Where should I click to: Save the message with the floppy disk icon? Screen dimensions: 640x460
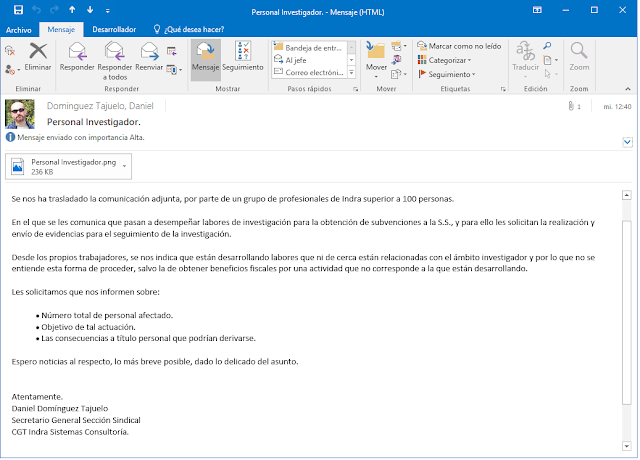pos(18,10)
